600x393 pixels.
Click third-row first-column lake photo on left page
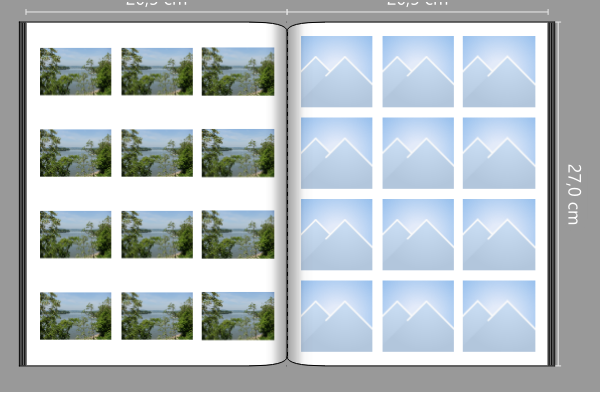pos(75,235)
